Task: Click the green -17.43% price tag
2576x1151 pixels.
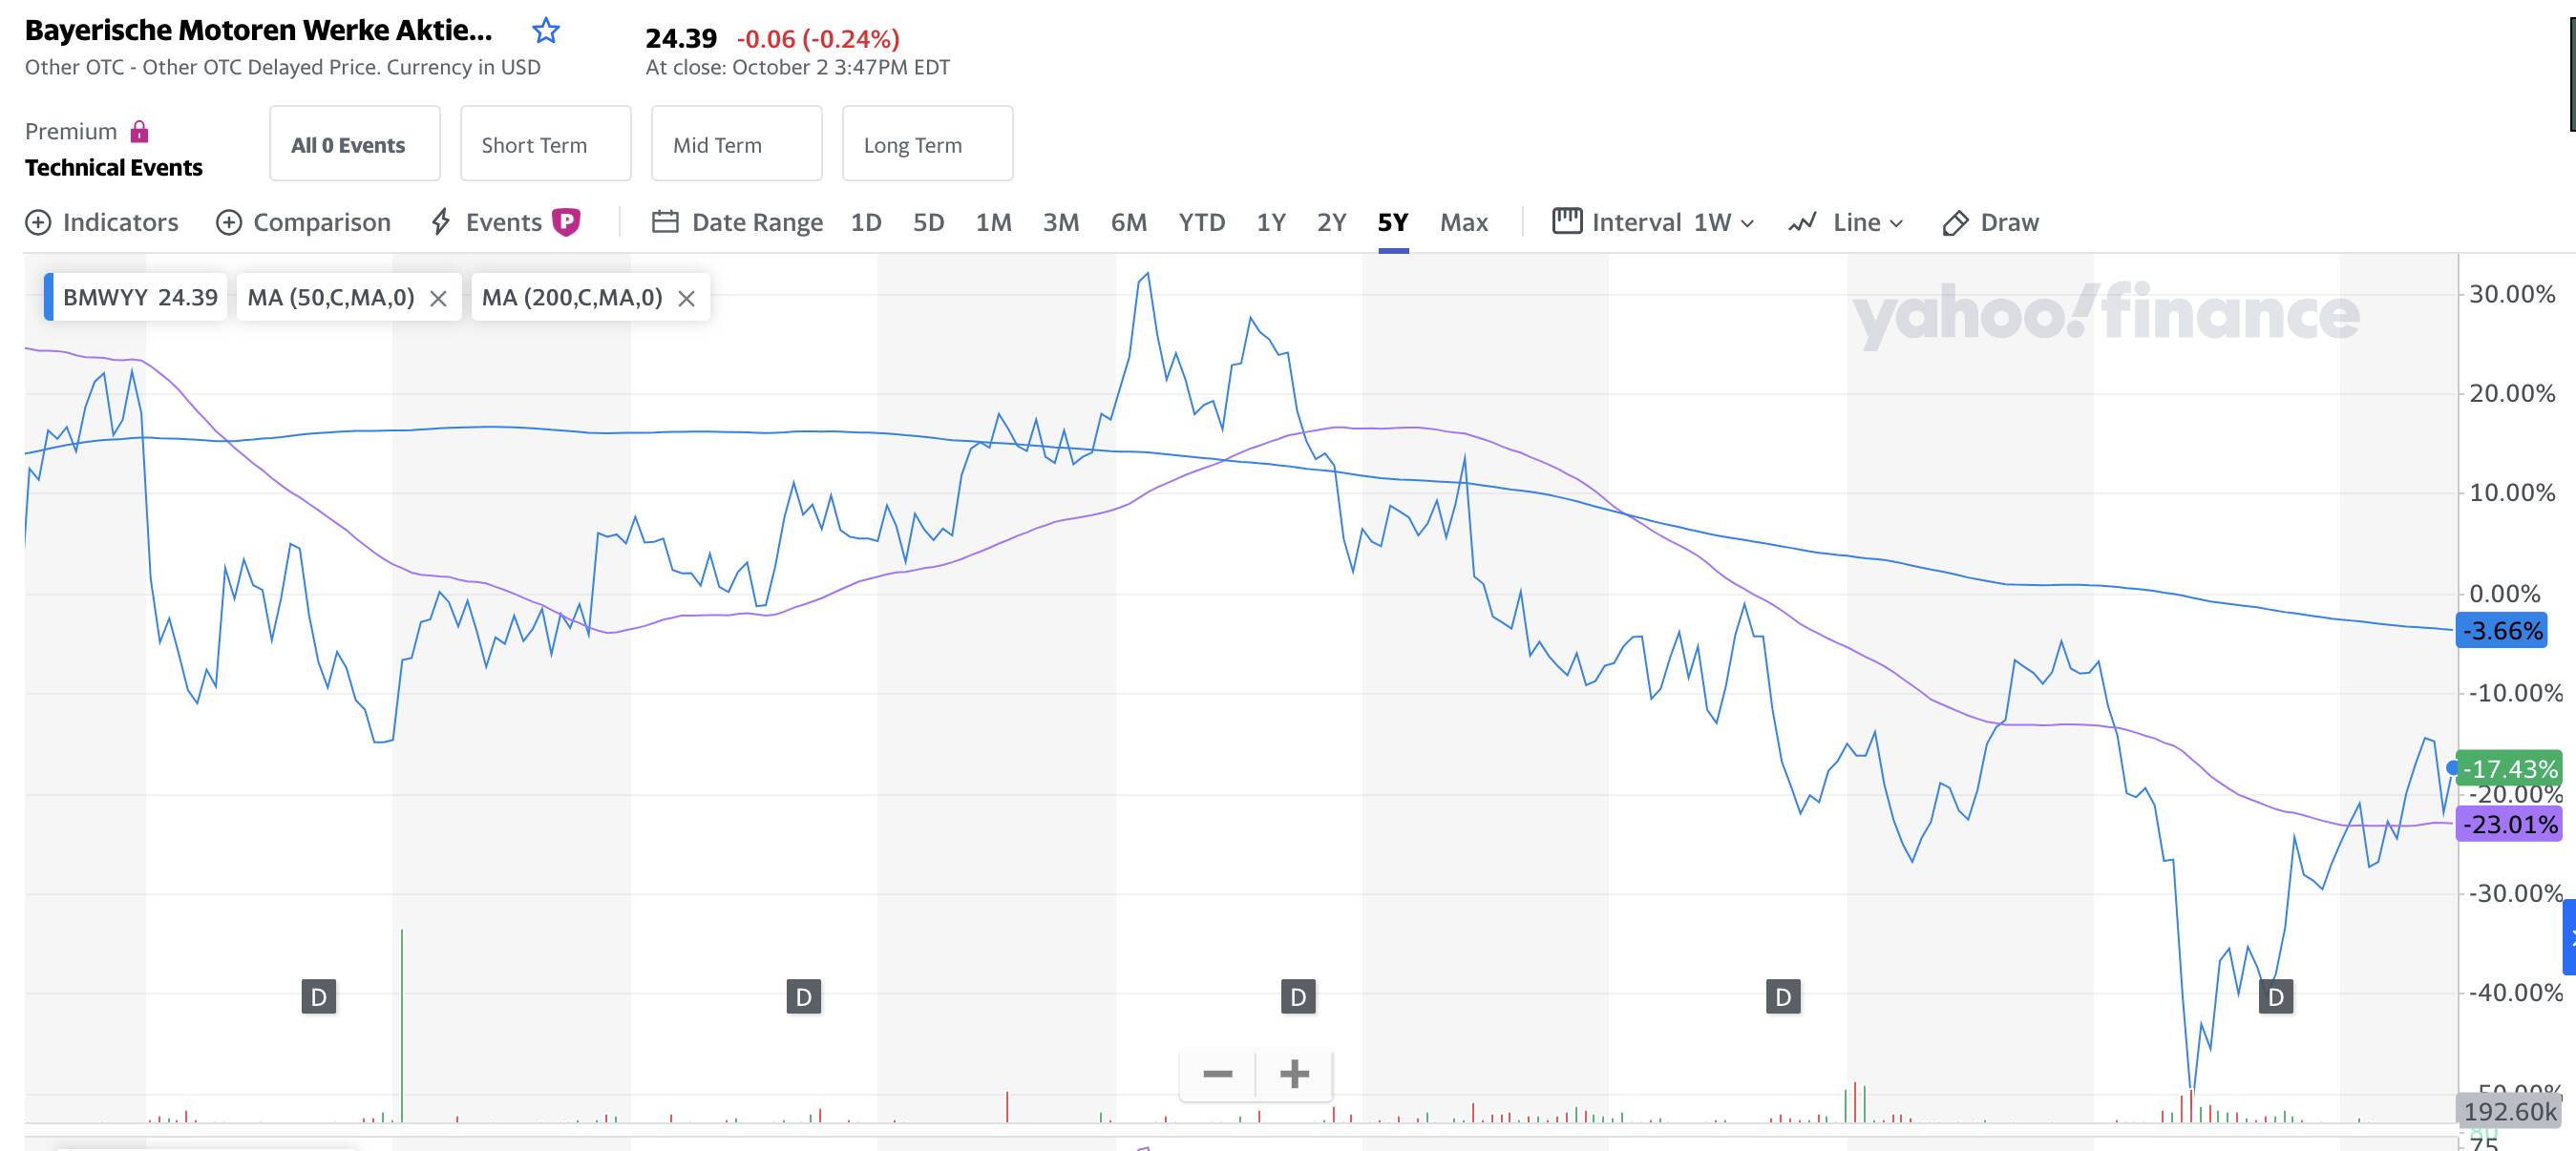Action: point(2509,768)
